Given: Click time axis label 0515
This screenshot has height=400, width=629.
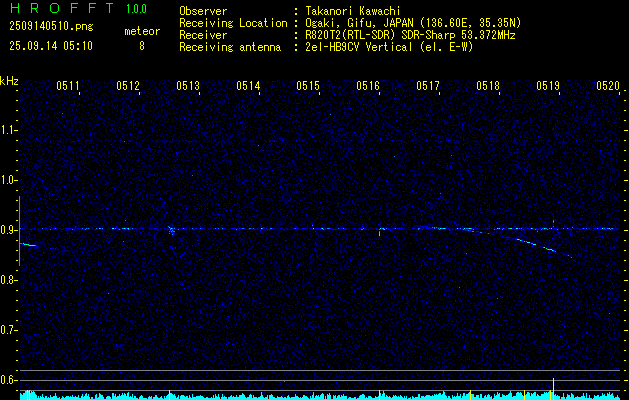Looking at the screenshot, I should click(308, 85).
